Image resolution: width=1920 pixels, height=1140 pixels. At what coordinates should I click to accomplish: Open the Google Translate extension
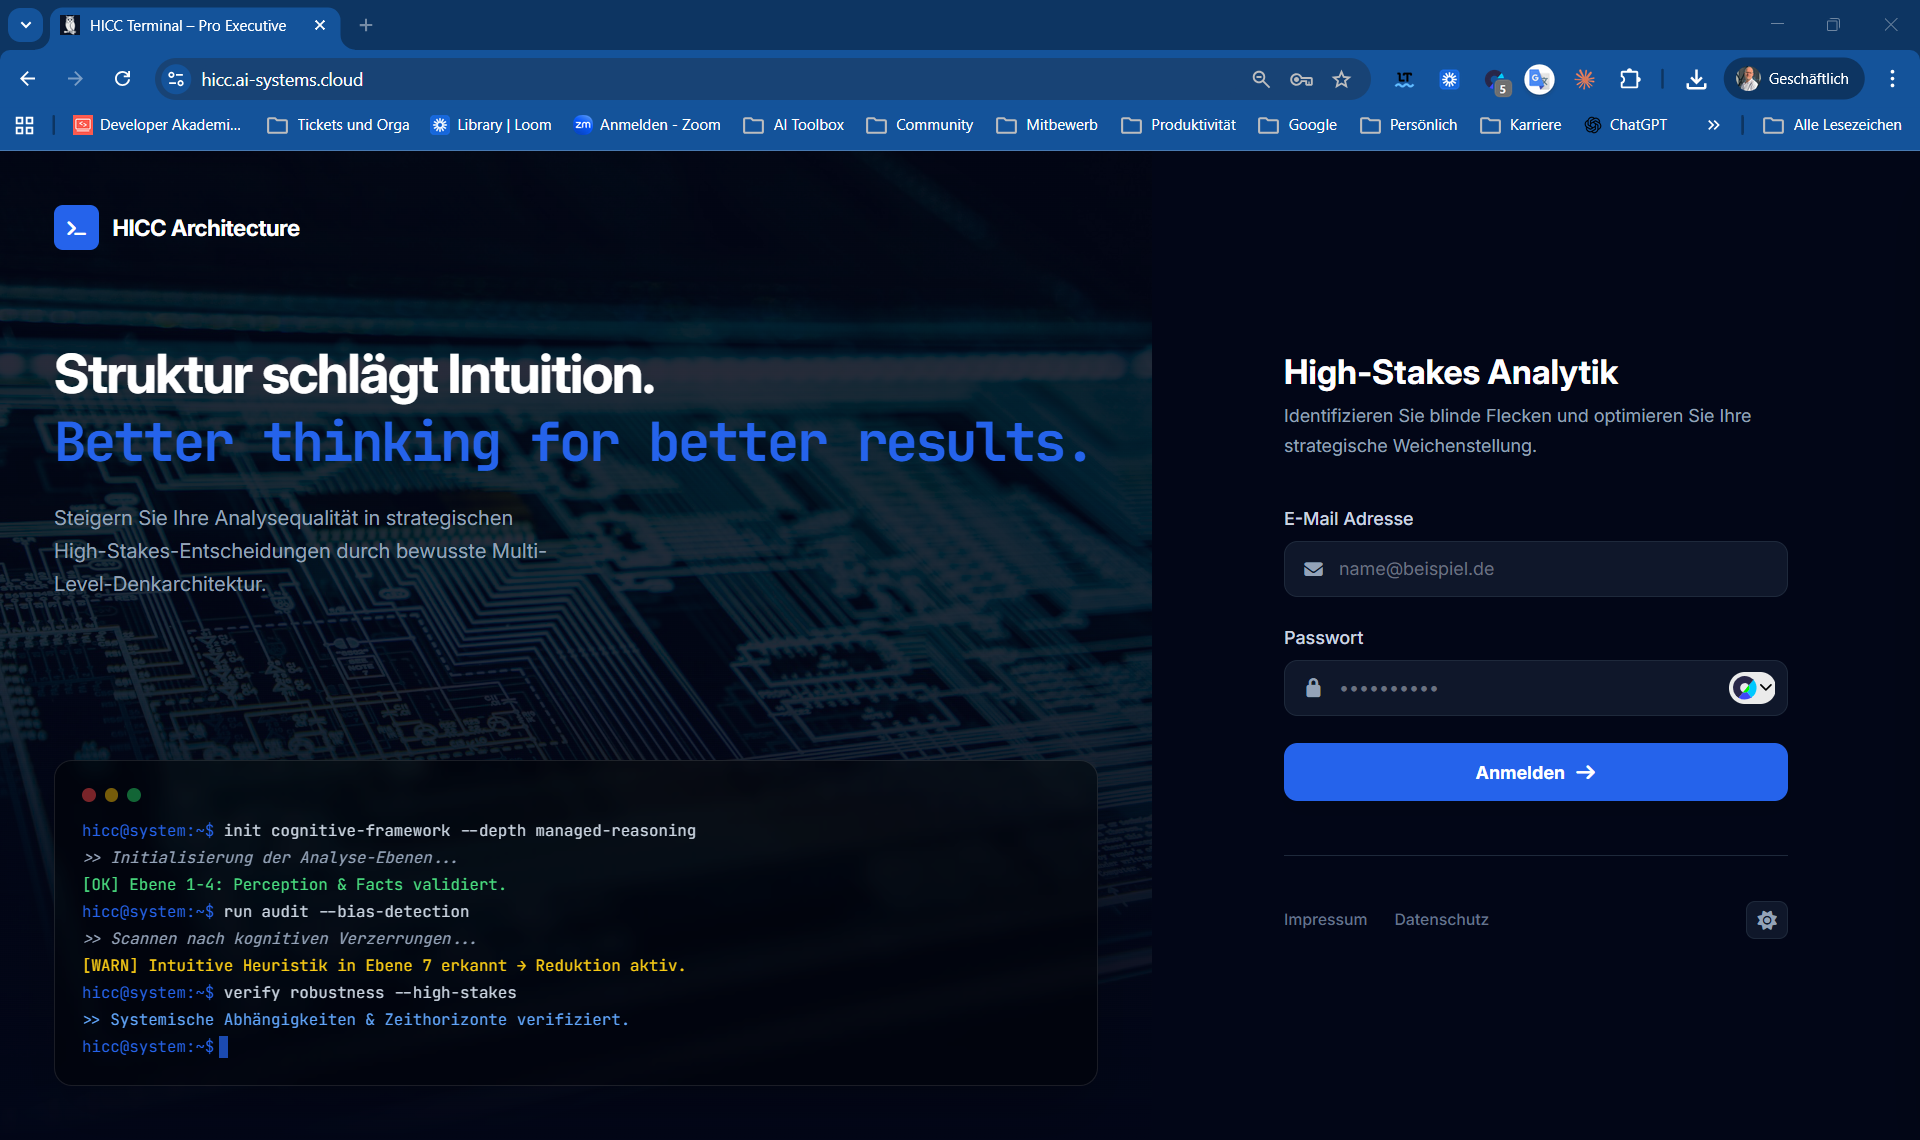pos(1539,79)
